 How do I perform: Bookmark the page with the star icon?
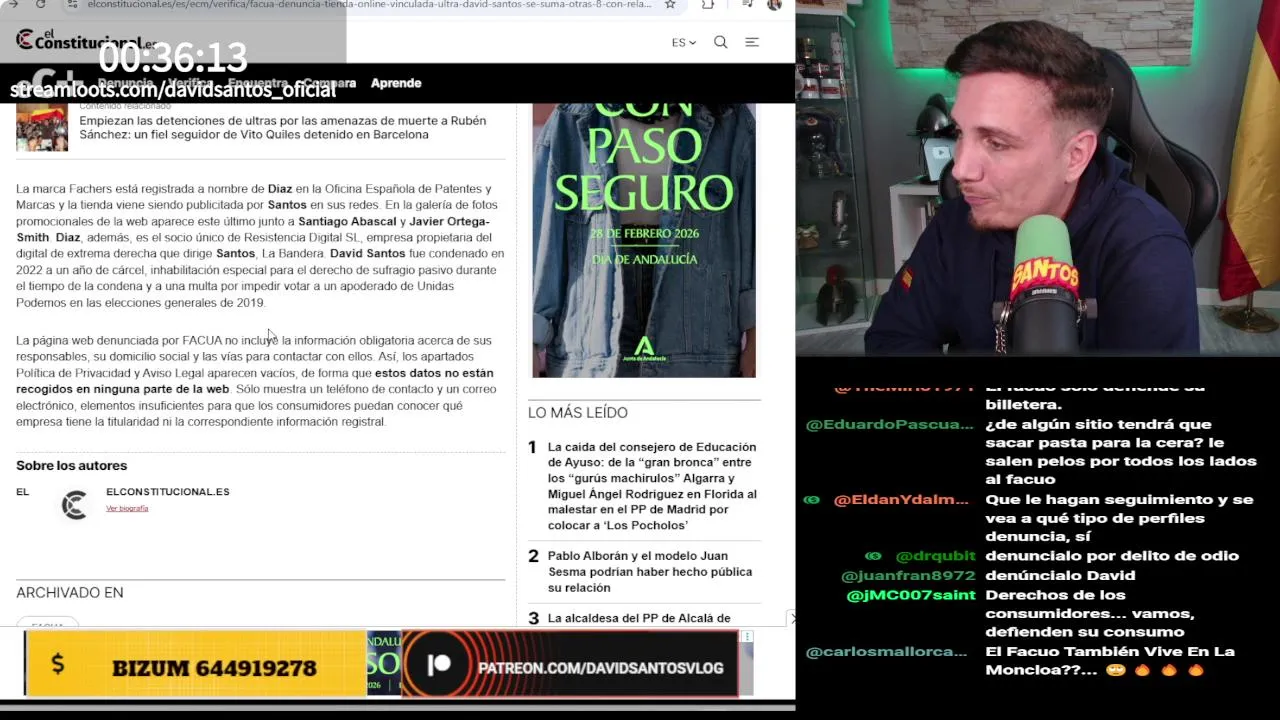(x=669, y=4)
